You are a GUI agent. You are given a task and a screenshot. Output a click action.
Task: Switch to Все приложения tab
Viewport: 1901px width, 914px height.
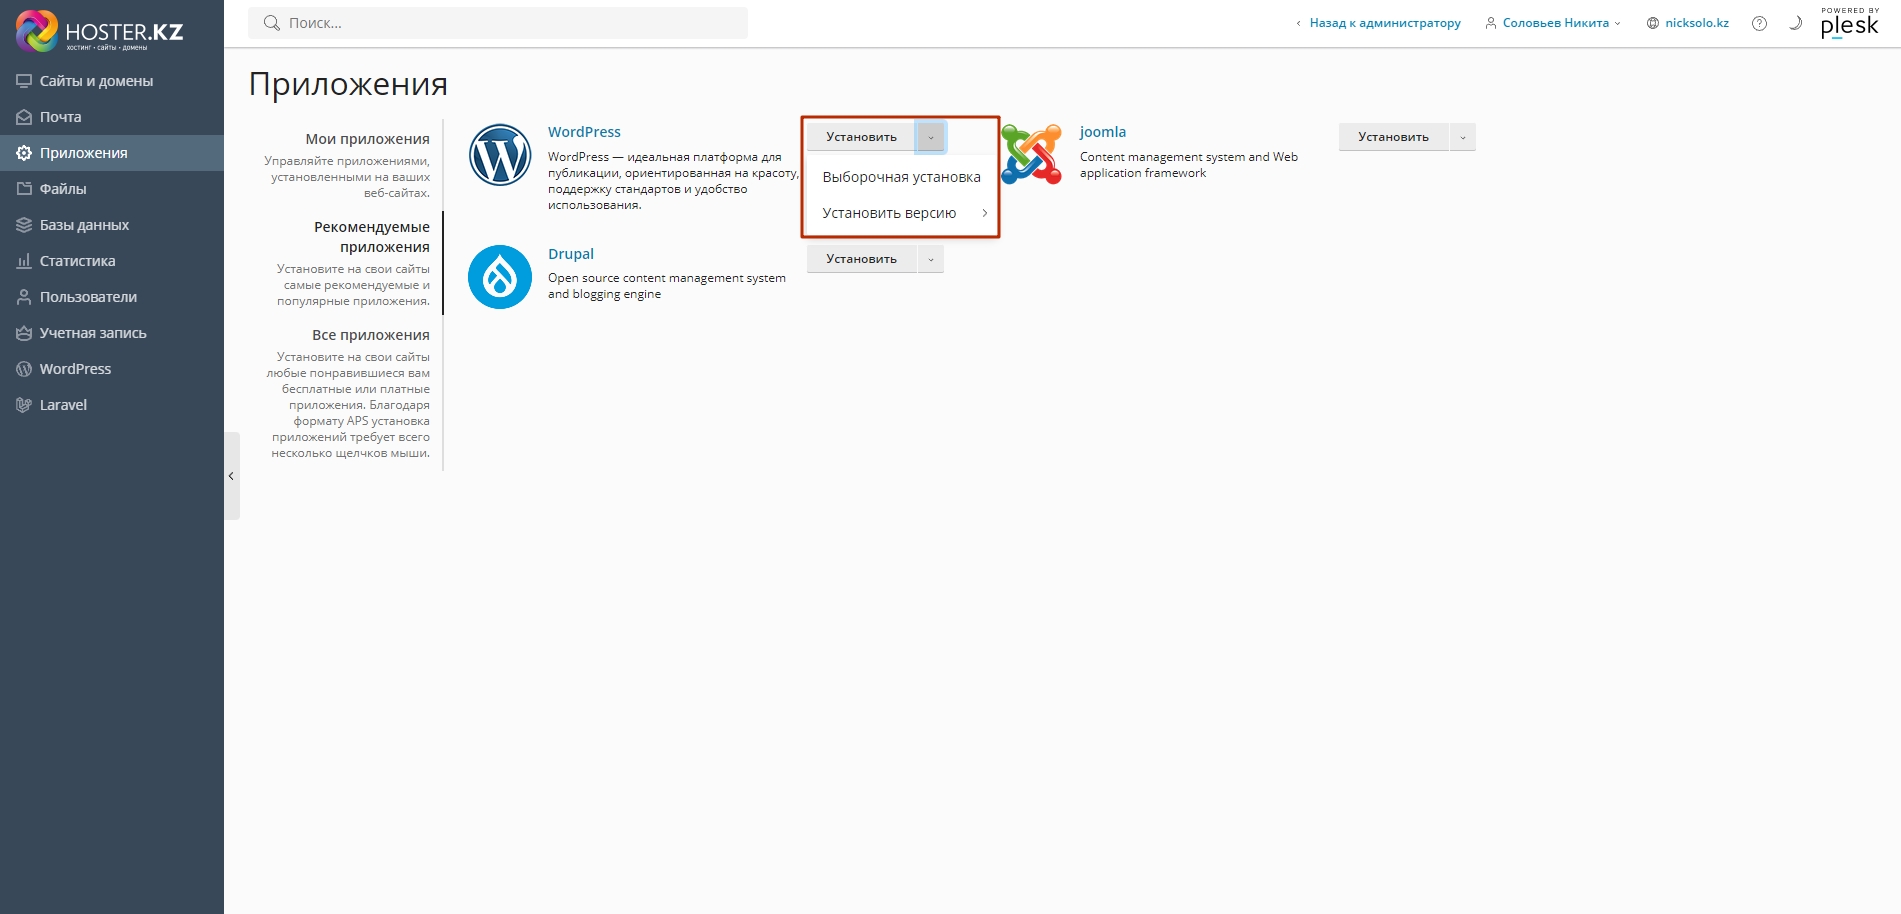coord(371,335)
